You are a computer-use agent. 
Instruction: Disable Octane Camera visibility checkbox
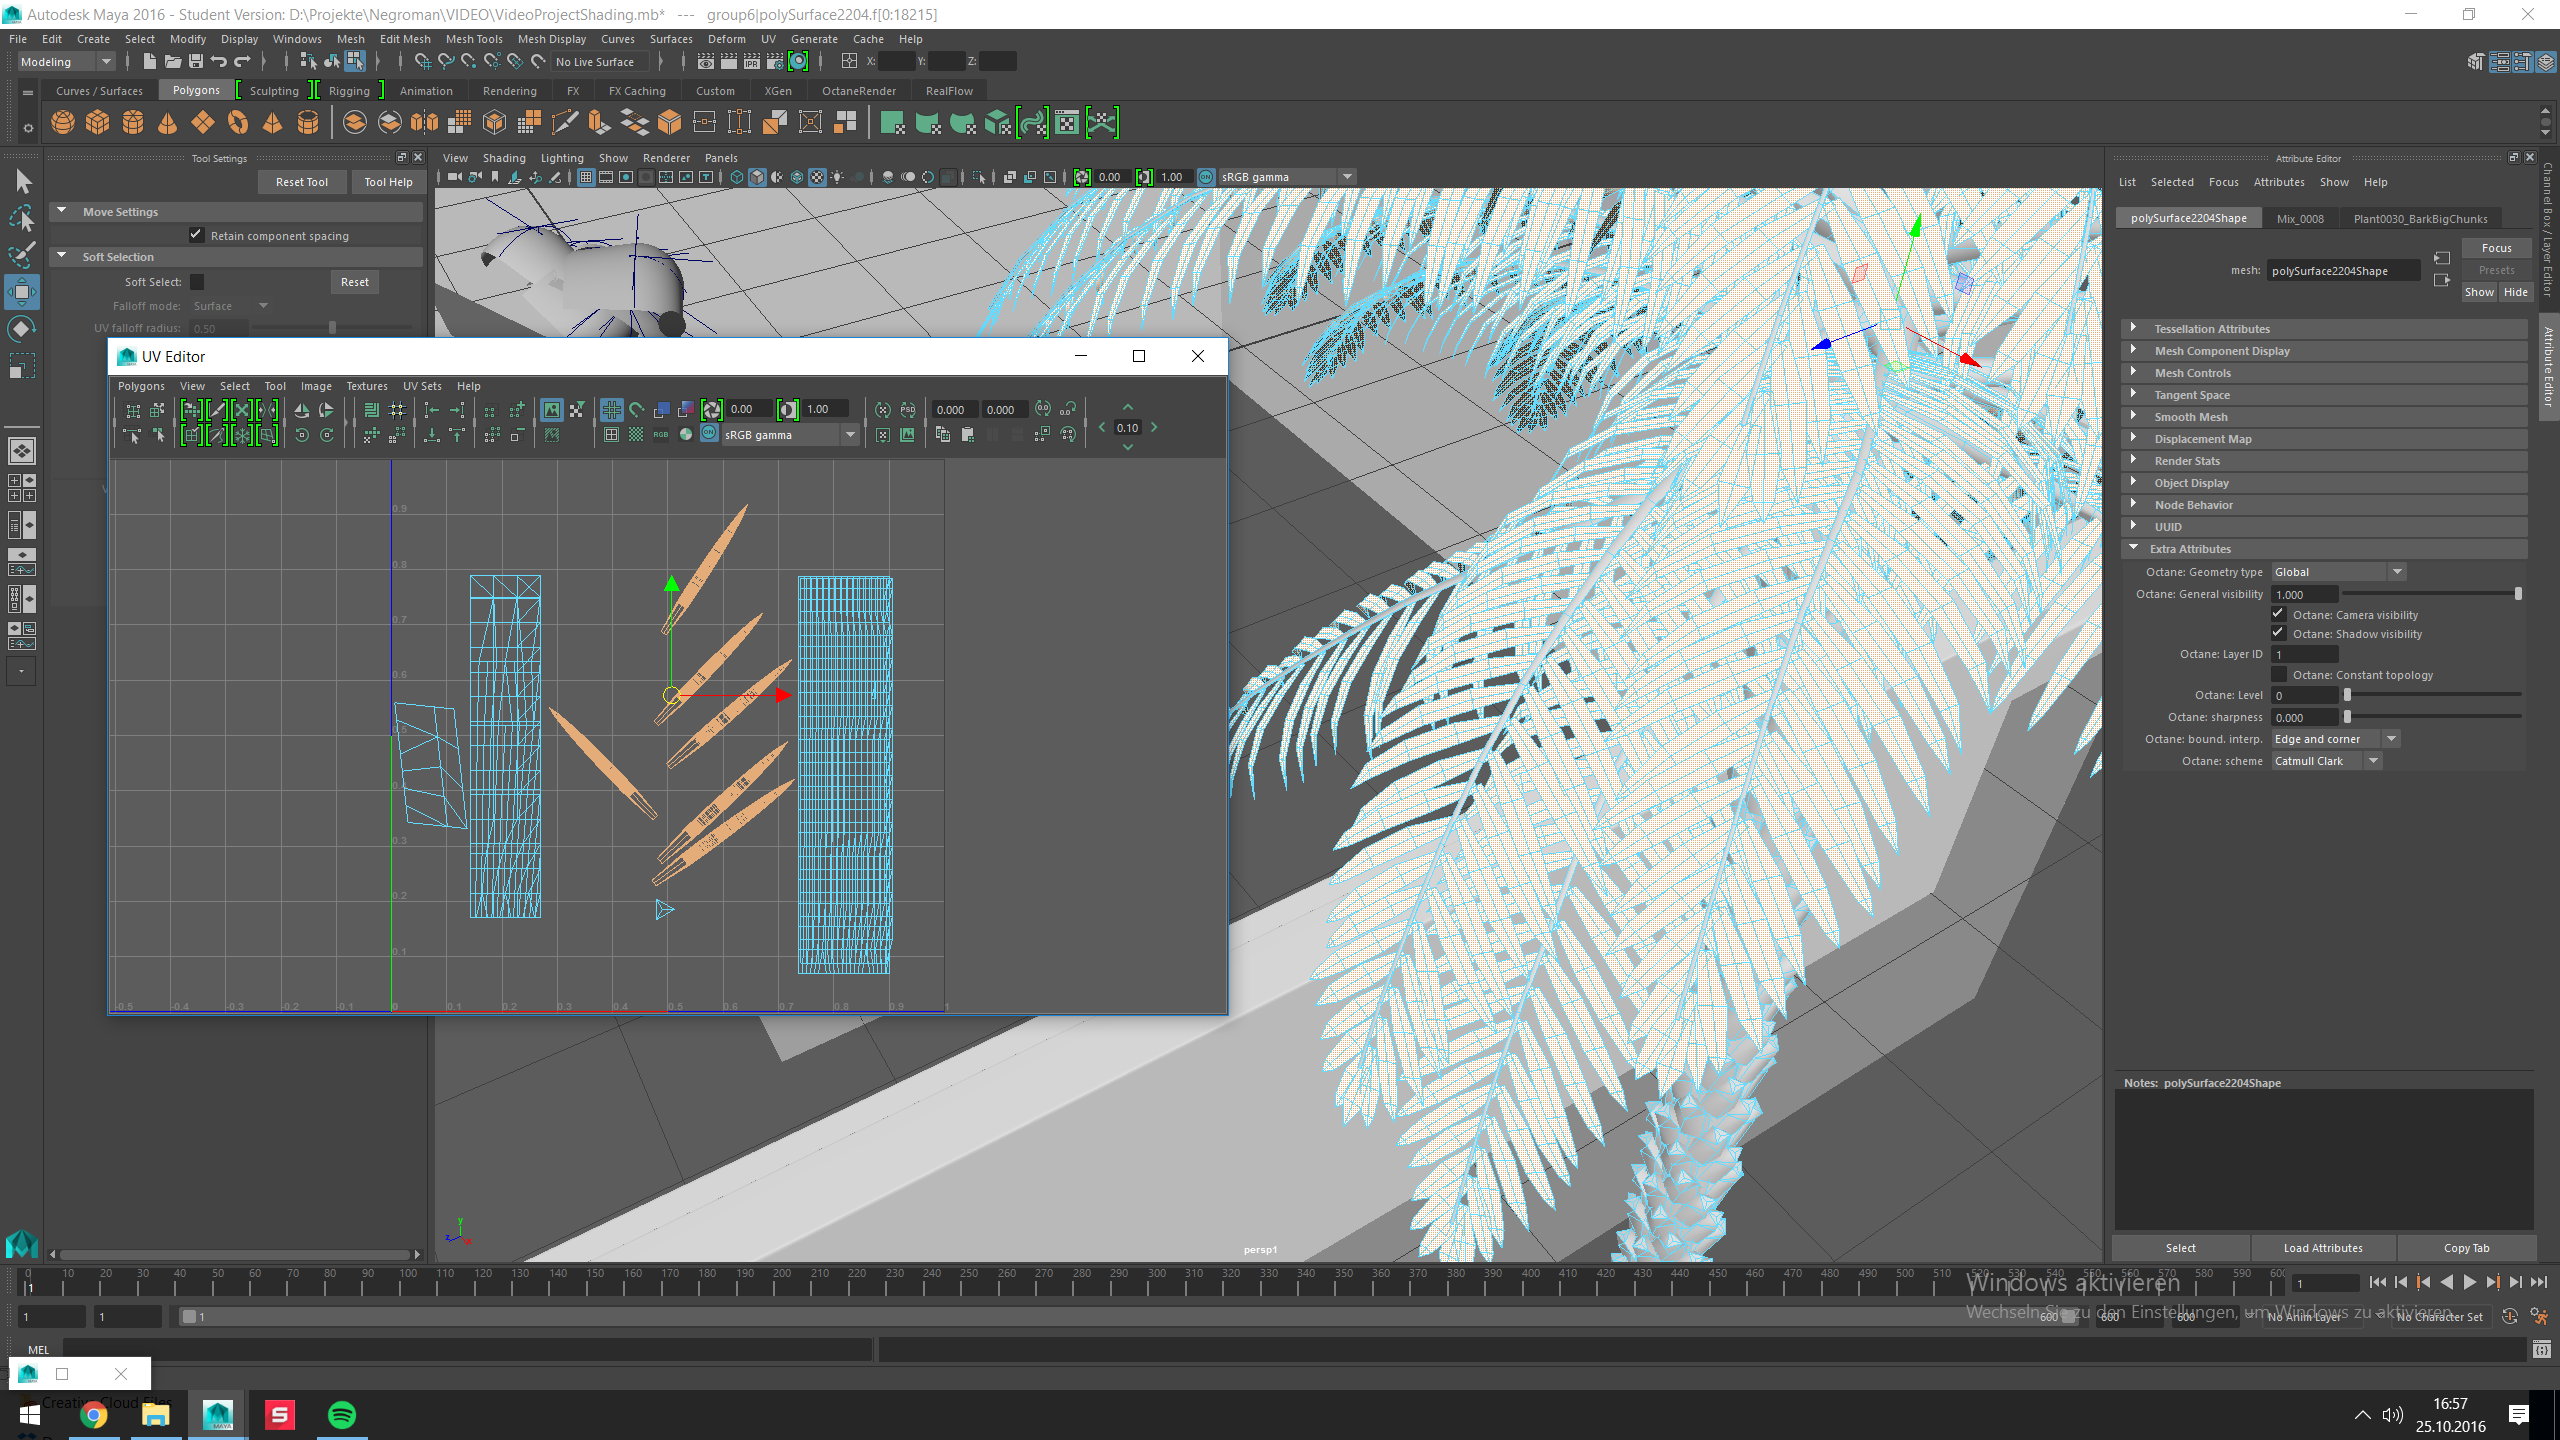pyautogui.click(x=2278, y=614)
